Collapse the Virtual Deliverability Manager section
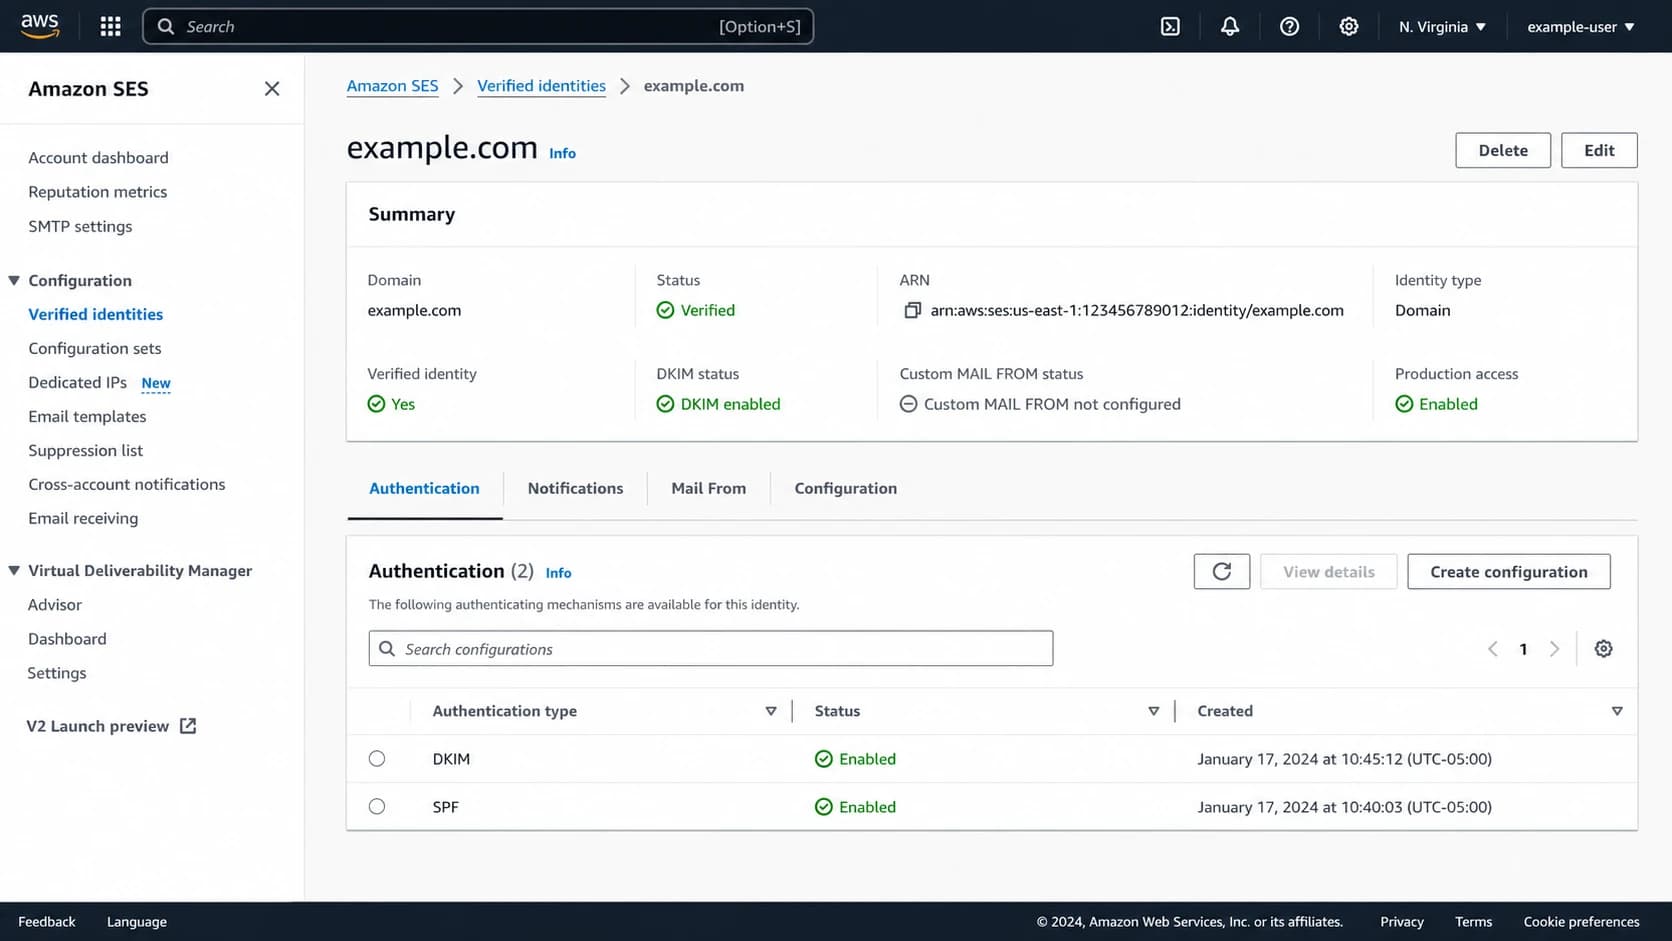 pos(14,571)
